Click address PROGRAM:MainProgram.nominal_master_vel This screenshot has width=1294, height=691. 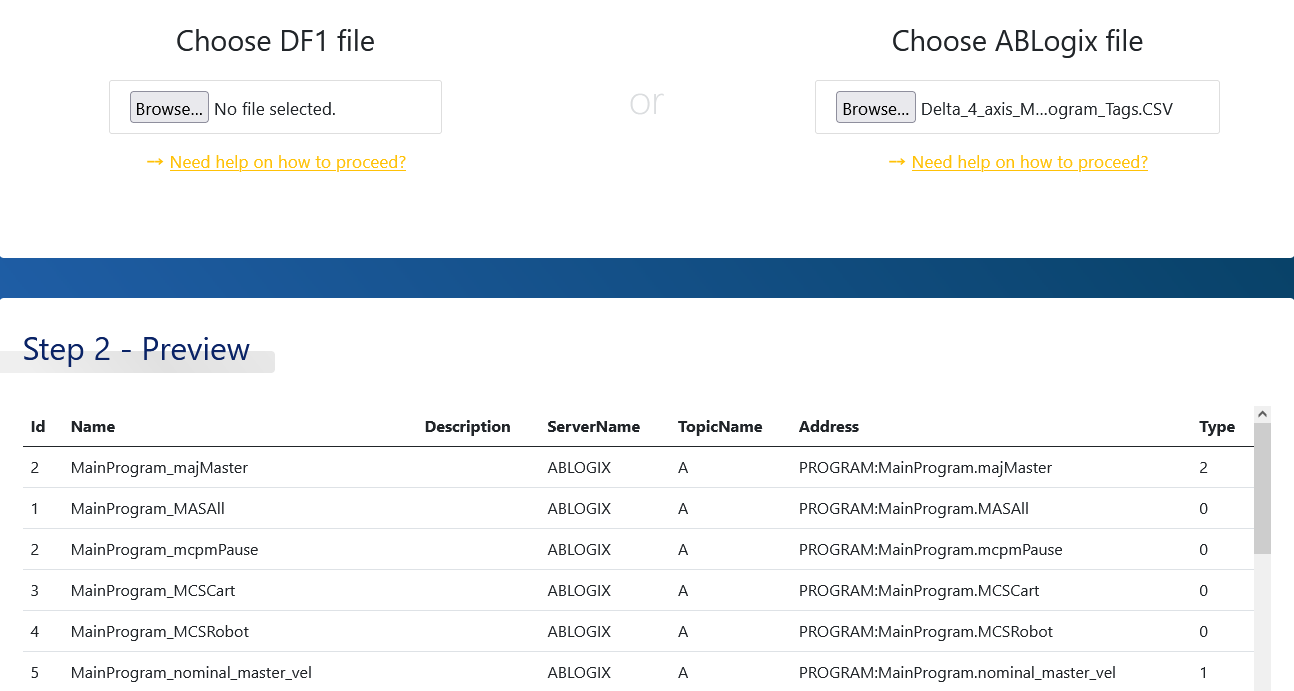pyautogui.click(x=957, y=672)
